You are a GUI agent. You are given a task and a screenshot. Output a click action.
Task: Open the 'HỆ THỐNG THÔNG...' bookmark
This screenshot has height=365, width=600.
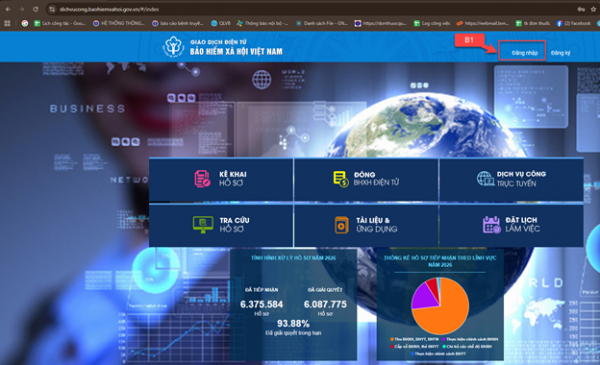coord(119,23)
